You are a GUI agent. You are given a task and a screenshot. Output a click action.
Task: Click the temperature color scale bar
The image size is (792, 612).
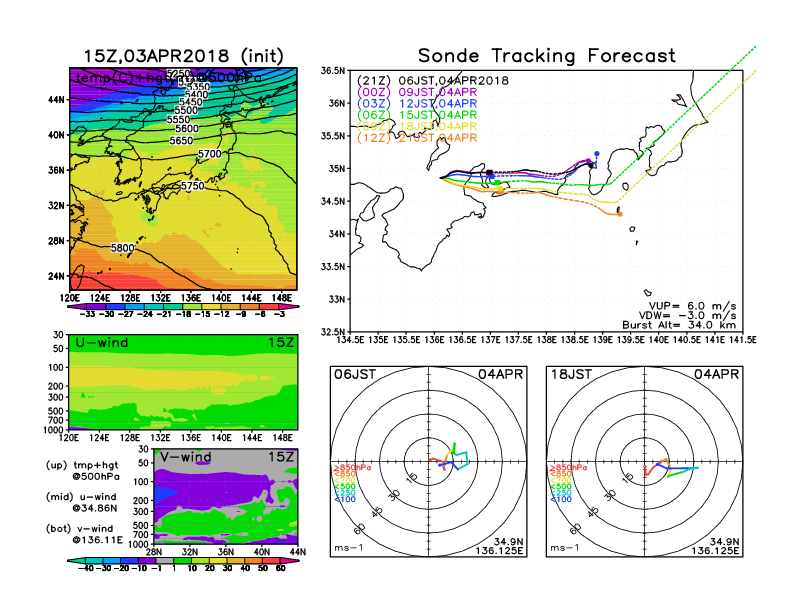coord(182,304)
